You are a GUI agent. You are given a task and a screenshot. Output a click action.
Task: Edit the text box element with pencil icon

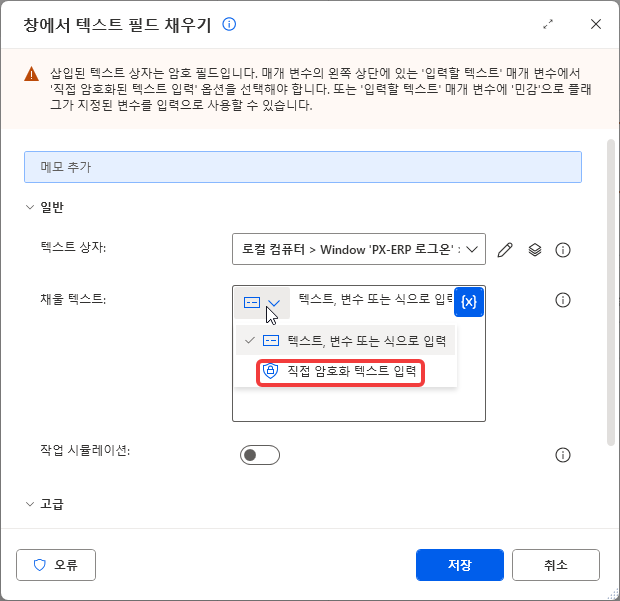(x=505, y=250)
